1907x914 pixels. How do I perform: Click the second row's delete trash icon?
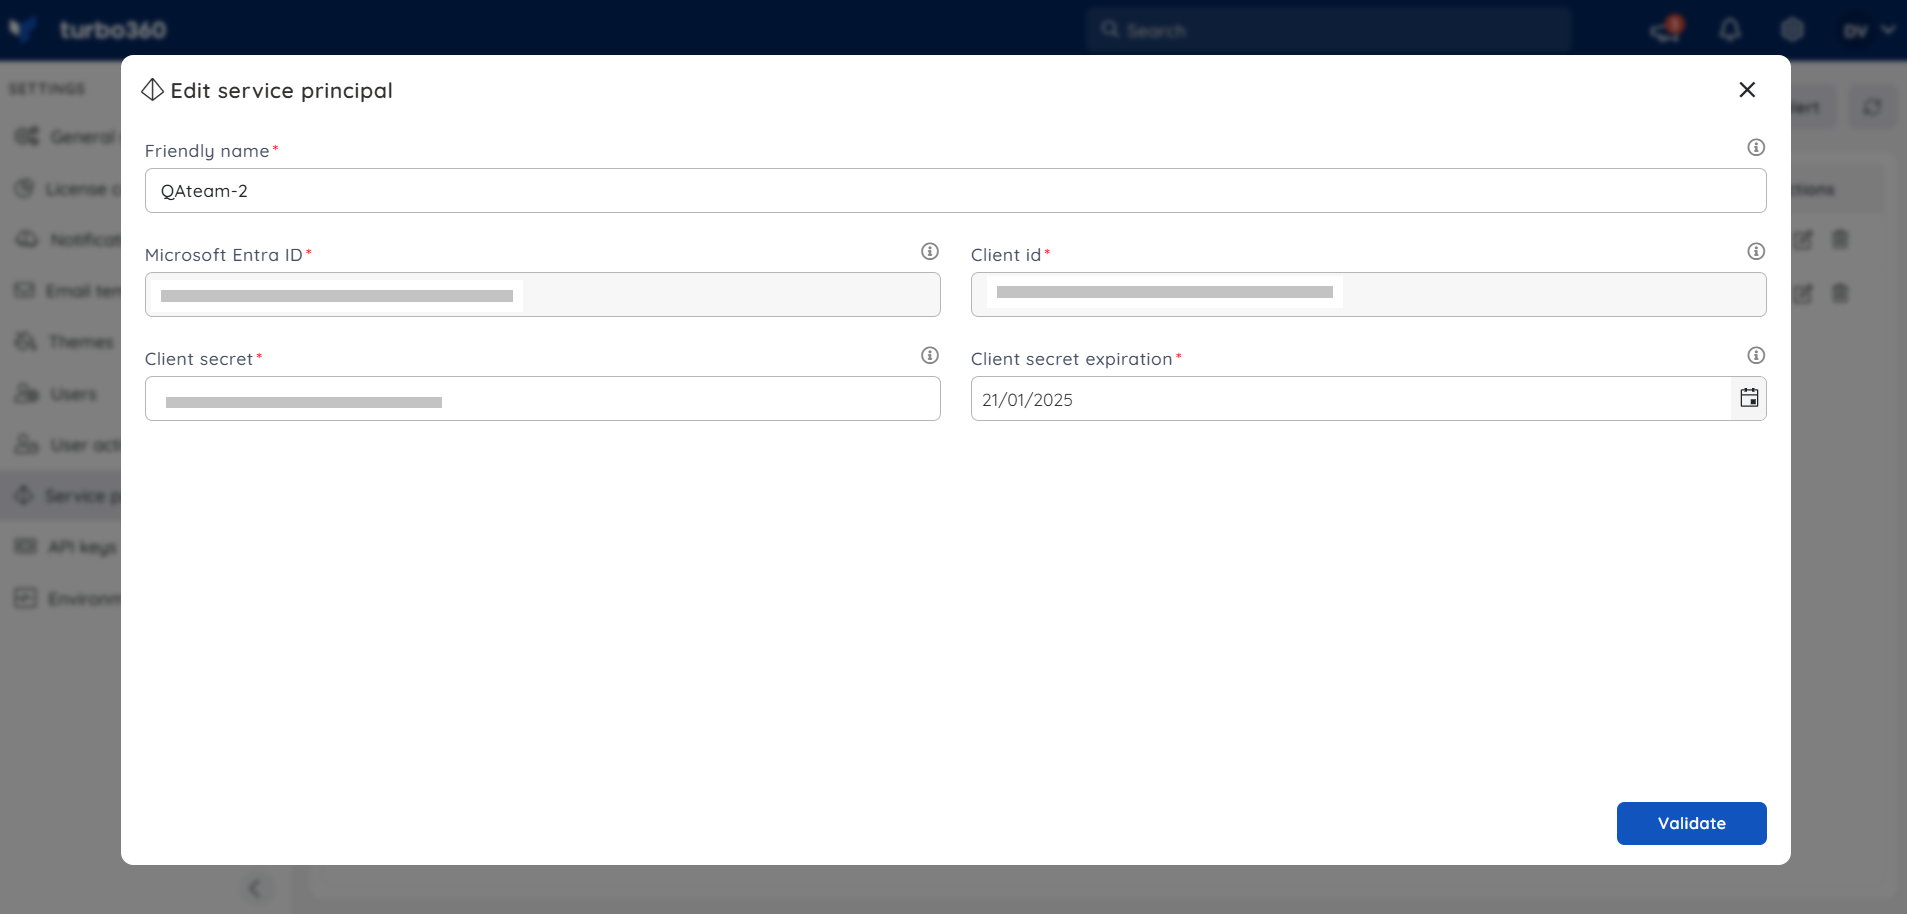tap(1840, 293)
